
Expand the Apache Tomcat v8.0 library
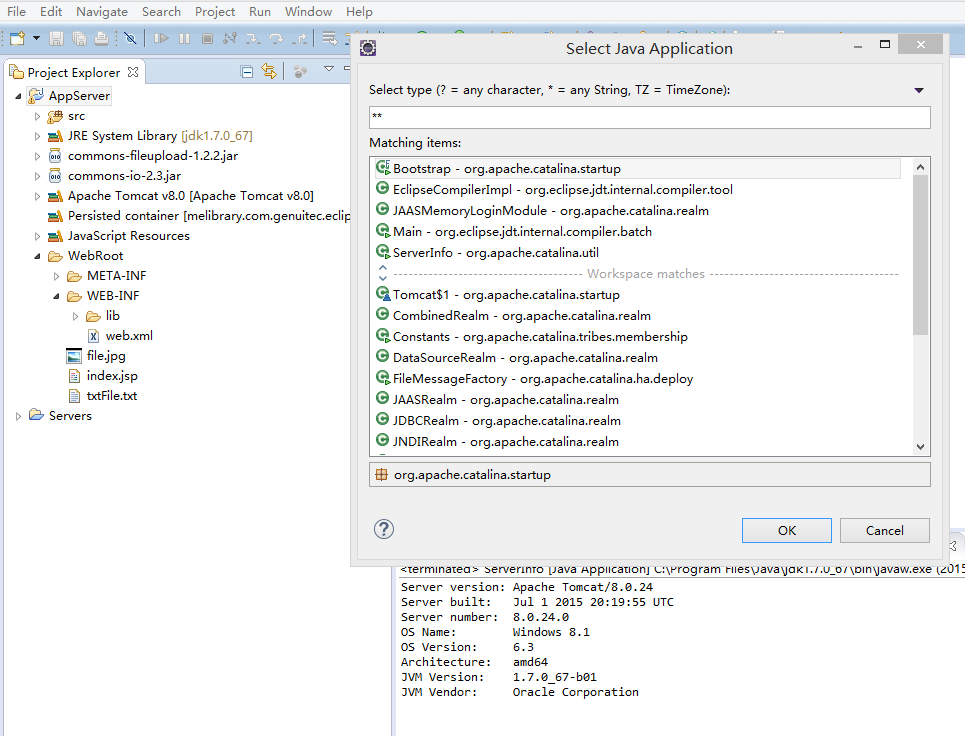[x=38, y=196]
